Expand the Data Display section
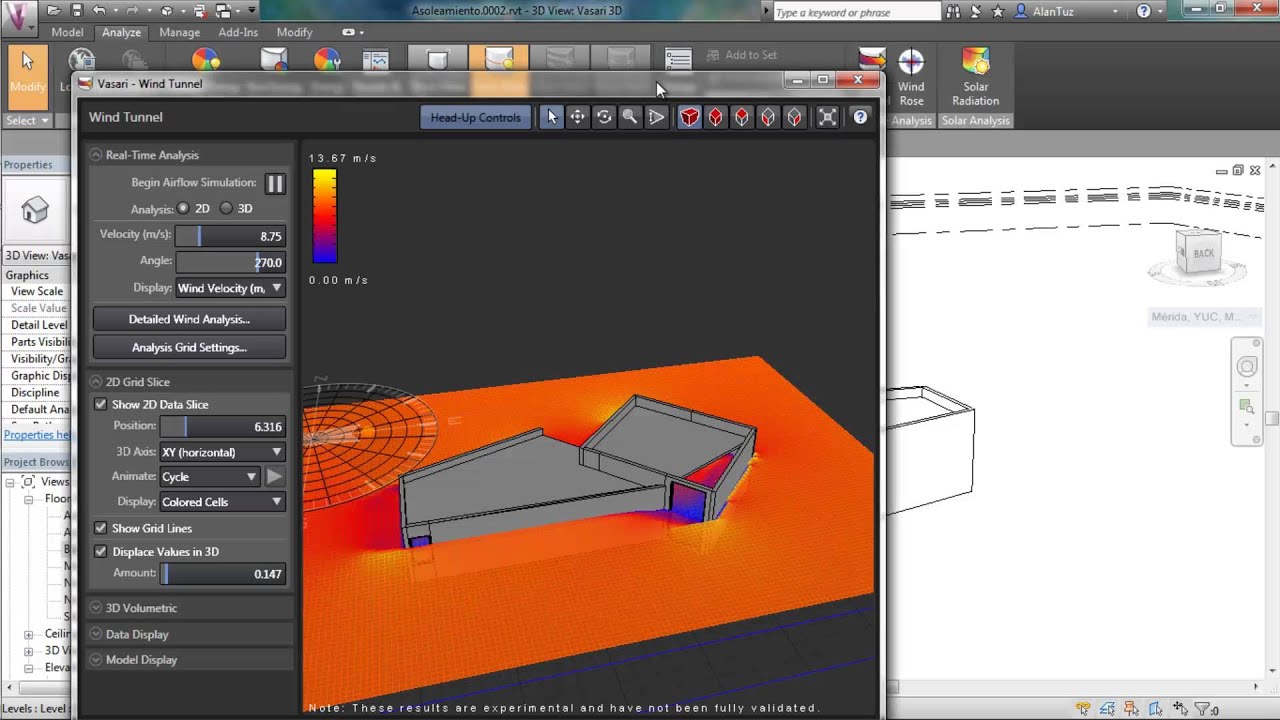1280x720 pixels. coord(96,634)
